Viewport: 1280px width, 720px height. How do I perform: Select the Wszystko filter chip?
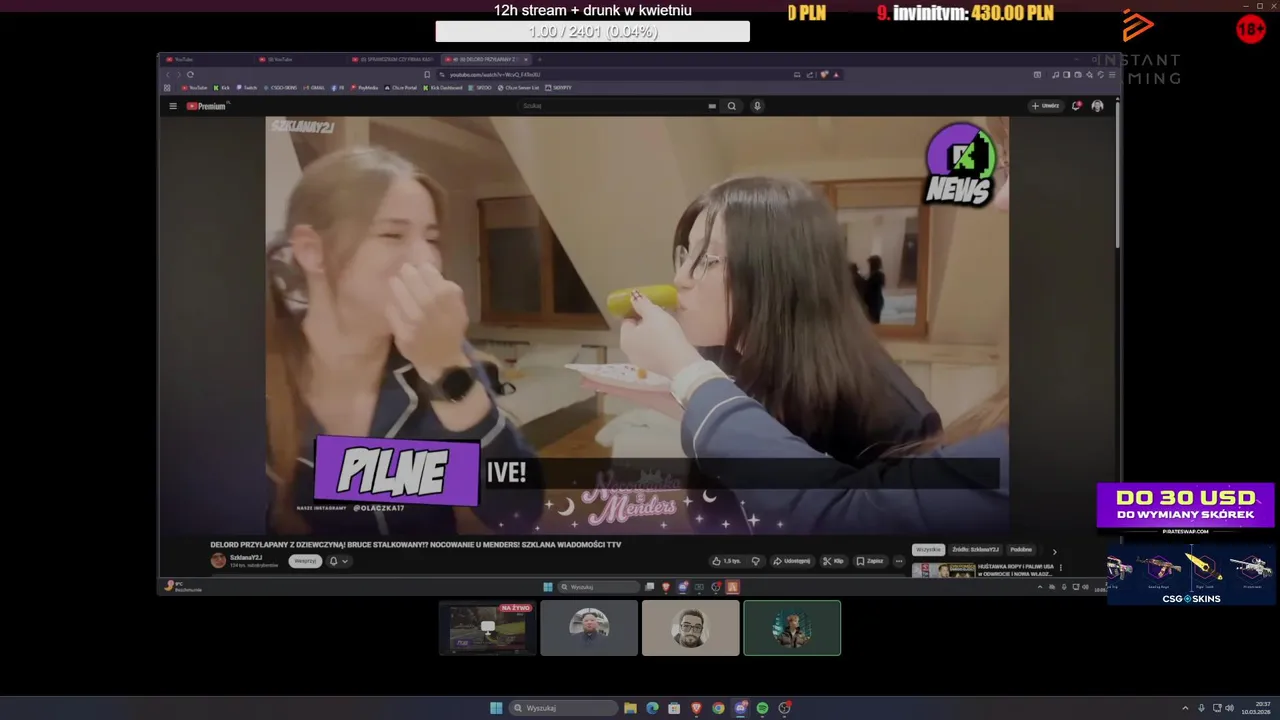click(928, 549)
